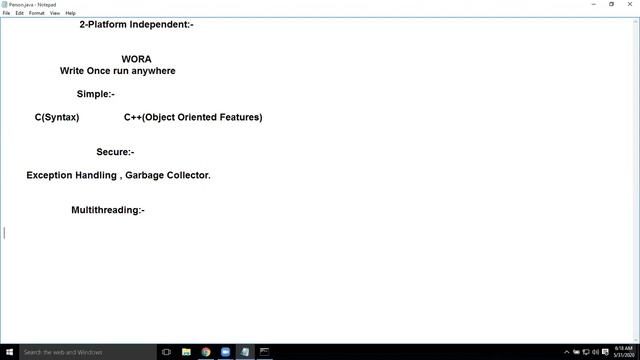Show hidden system tray icons
Viewport: 640px width, 360px height.
click(567, 352)
